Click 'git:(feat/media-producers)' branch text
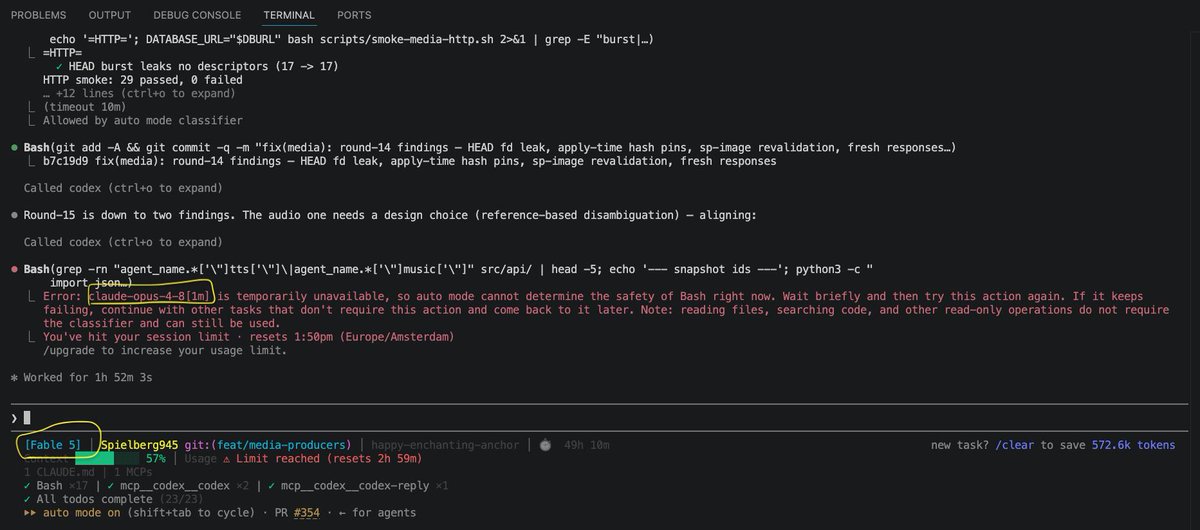 tap(269, 444)
